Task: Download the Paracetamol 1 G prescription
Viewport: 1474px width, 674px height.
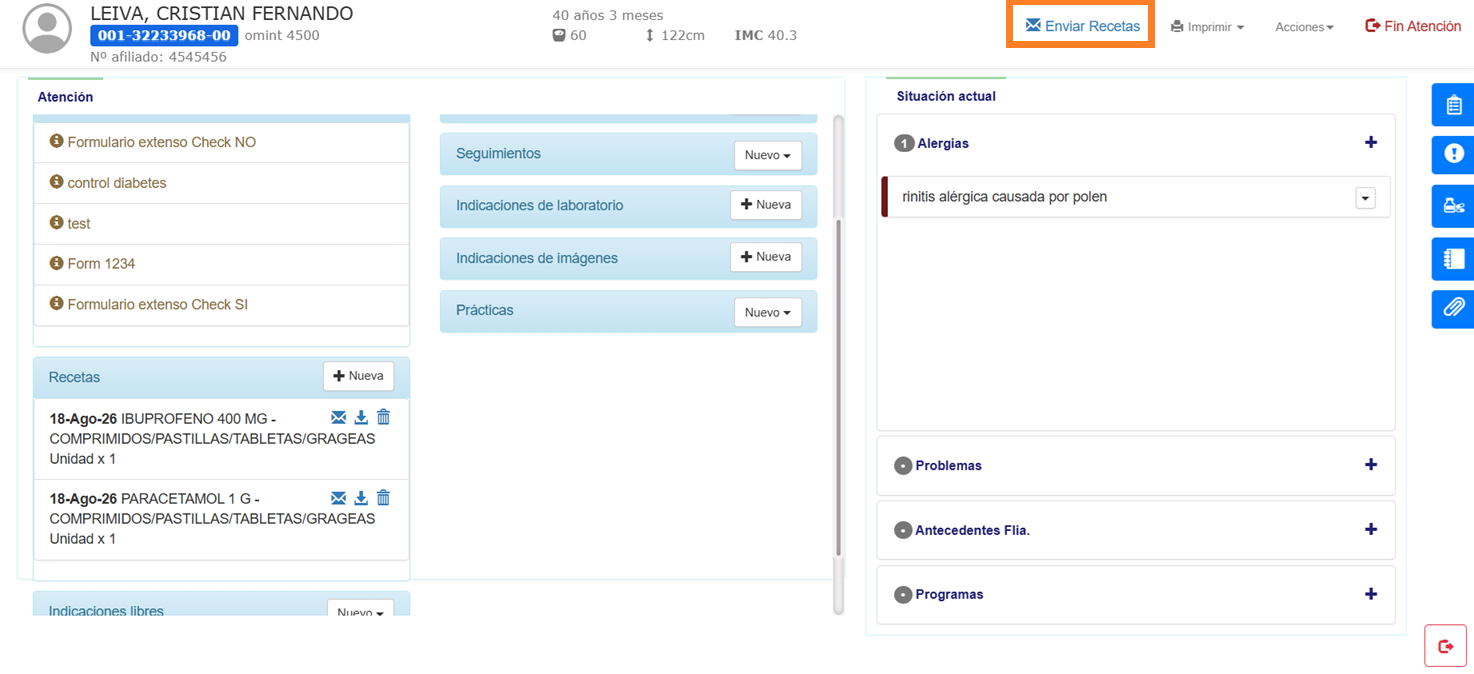Action: point(361,498)
